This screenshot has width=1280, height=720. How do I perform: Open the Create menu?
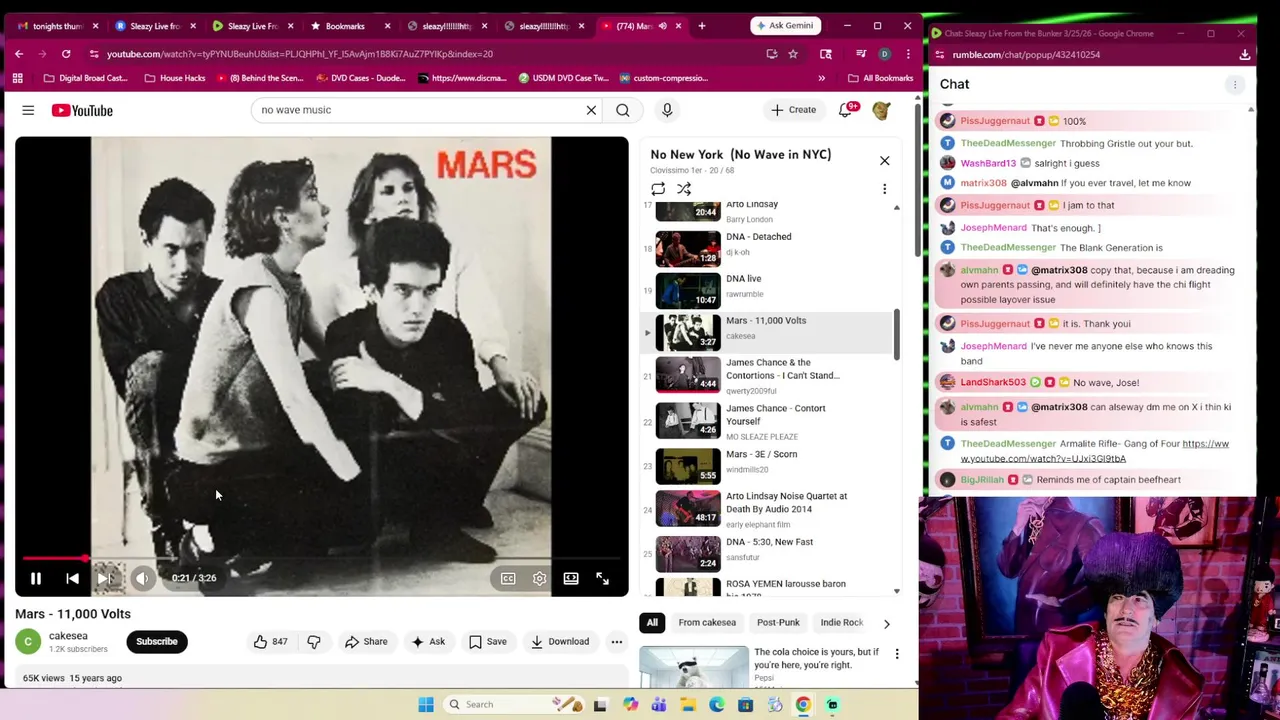793,110
